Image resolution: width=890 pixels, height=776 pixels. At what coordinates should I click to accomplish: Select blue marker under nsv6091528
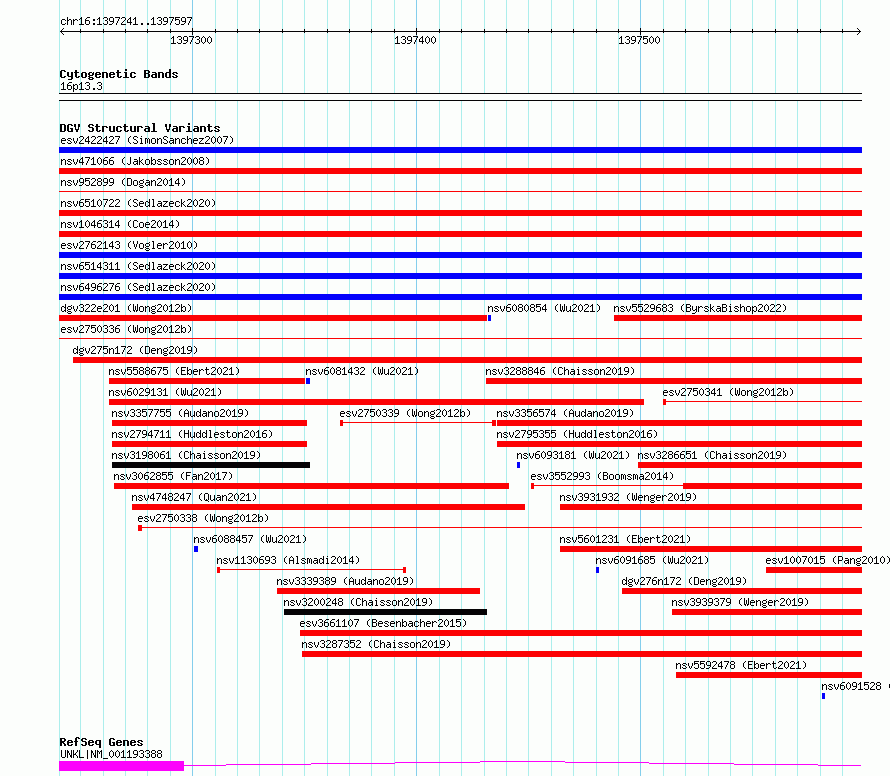(823, 696)
